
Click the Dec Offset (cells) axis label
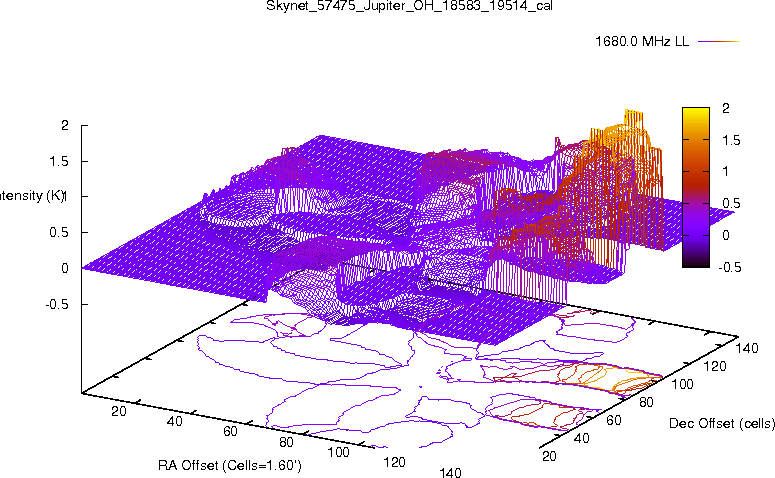coord(722,424)
